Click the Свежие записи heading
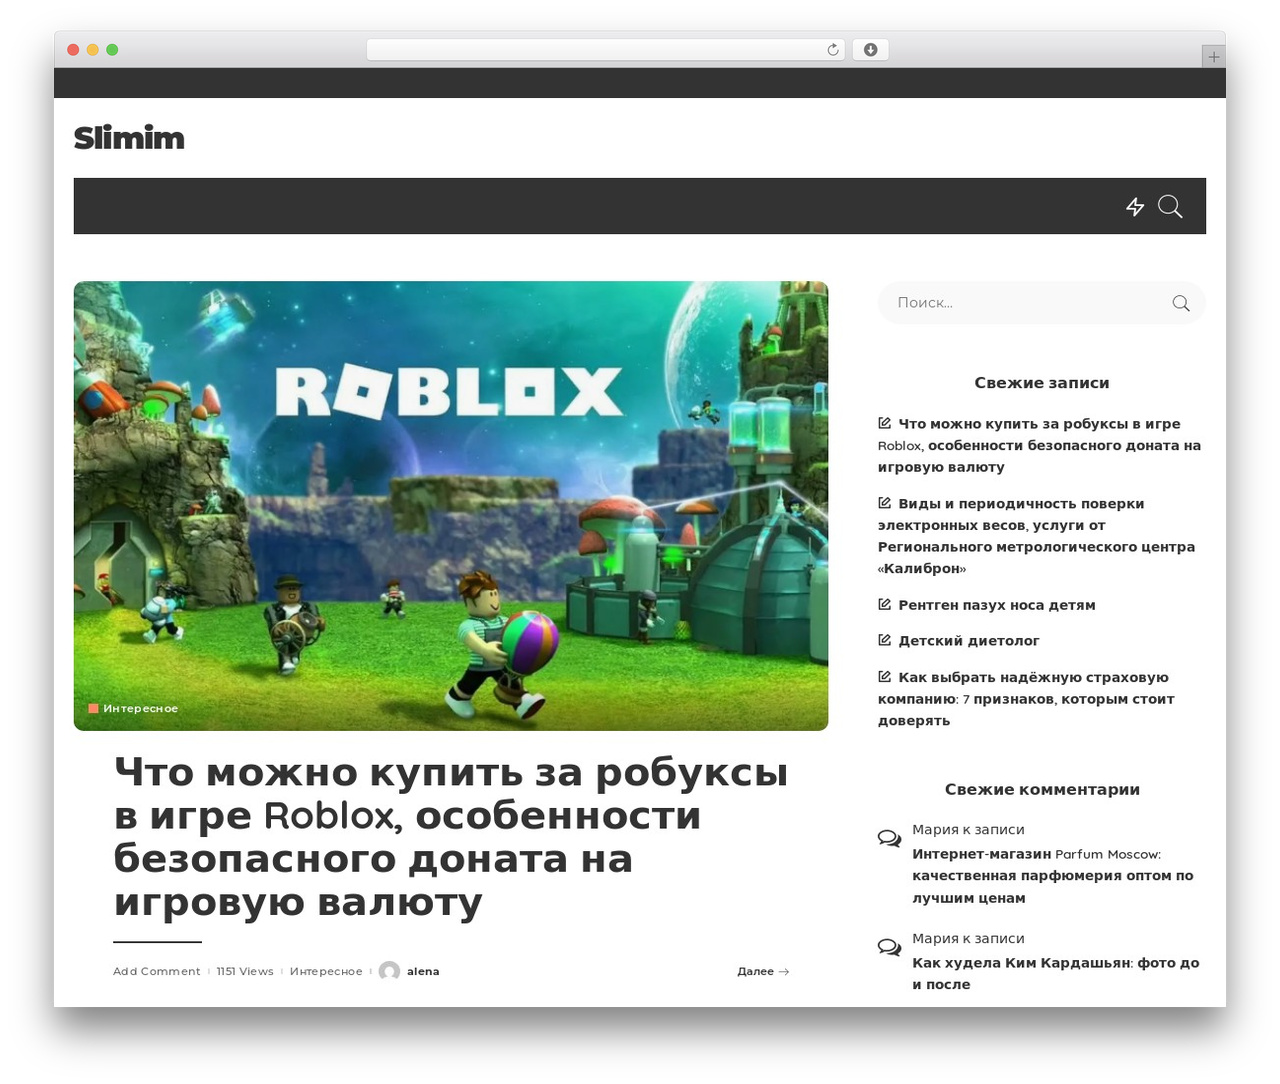1280x1084 pixels. 1042,383
